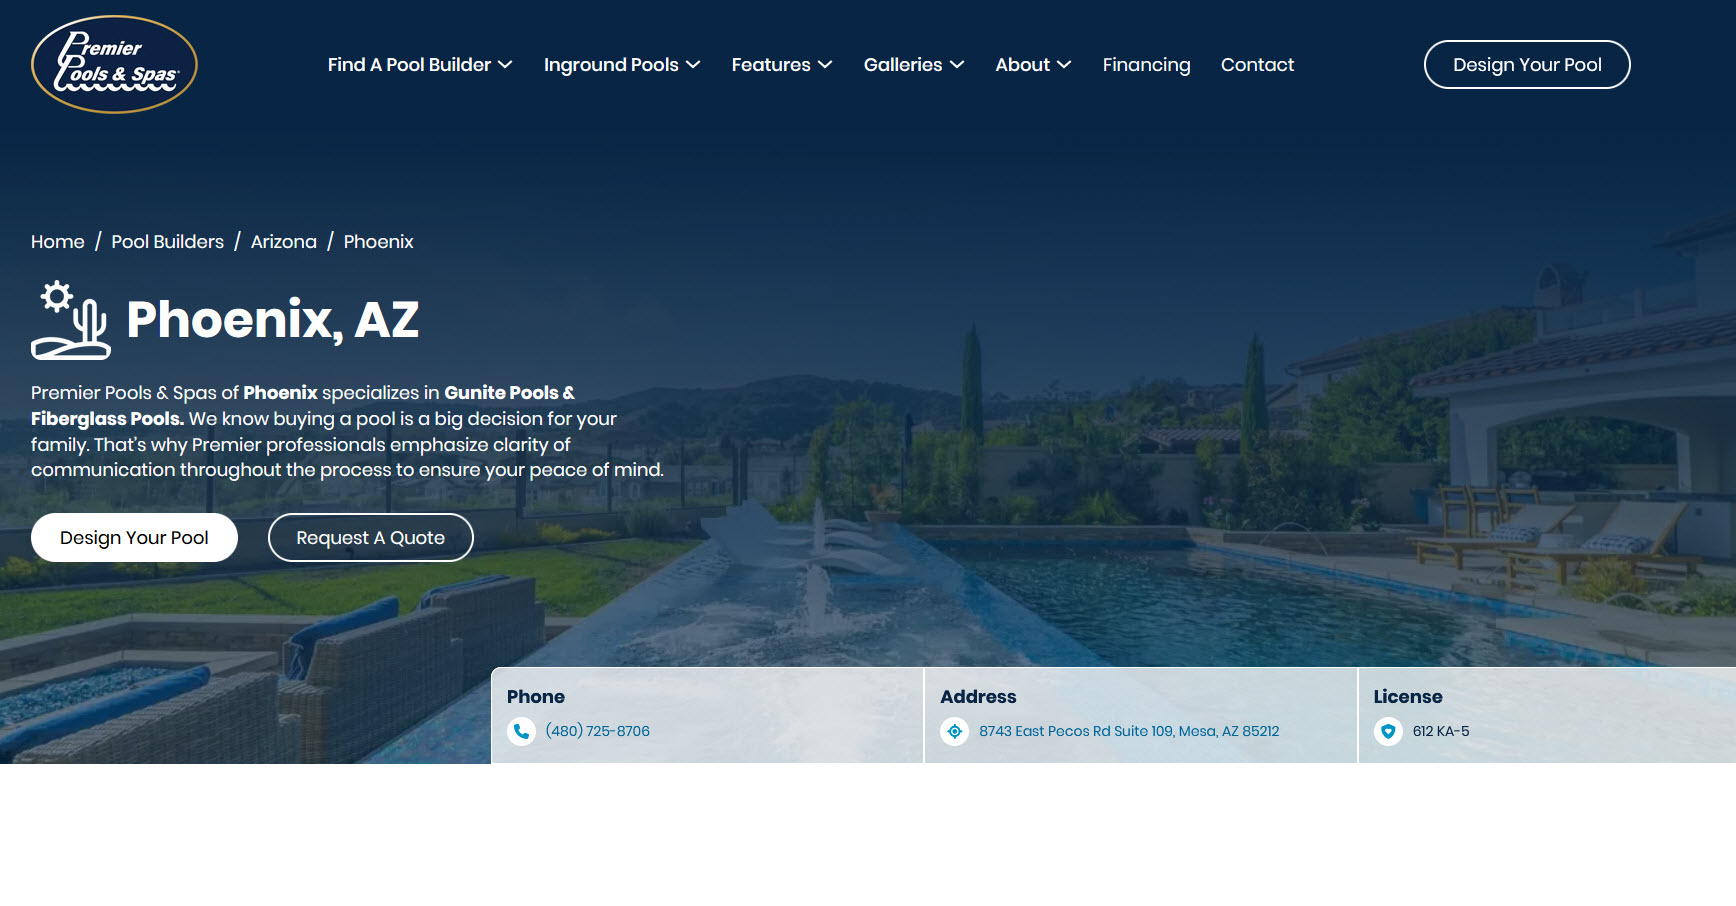
Task: Click the License card heading
Action: tap(1408, 697)
